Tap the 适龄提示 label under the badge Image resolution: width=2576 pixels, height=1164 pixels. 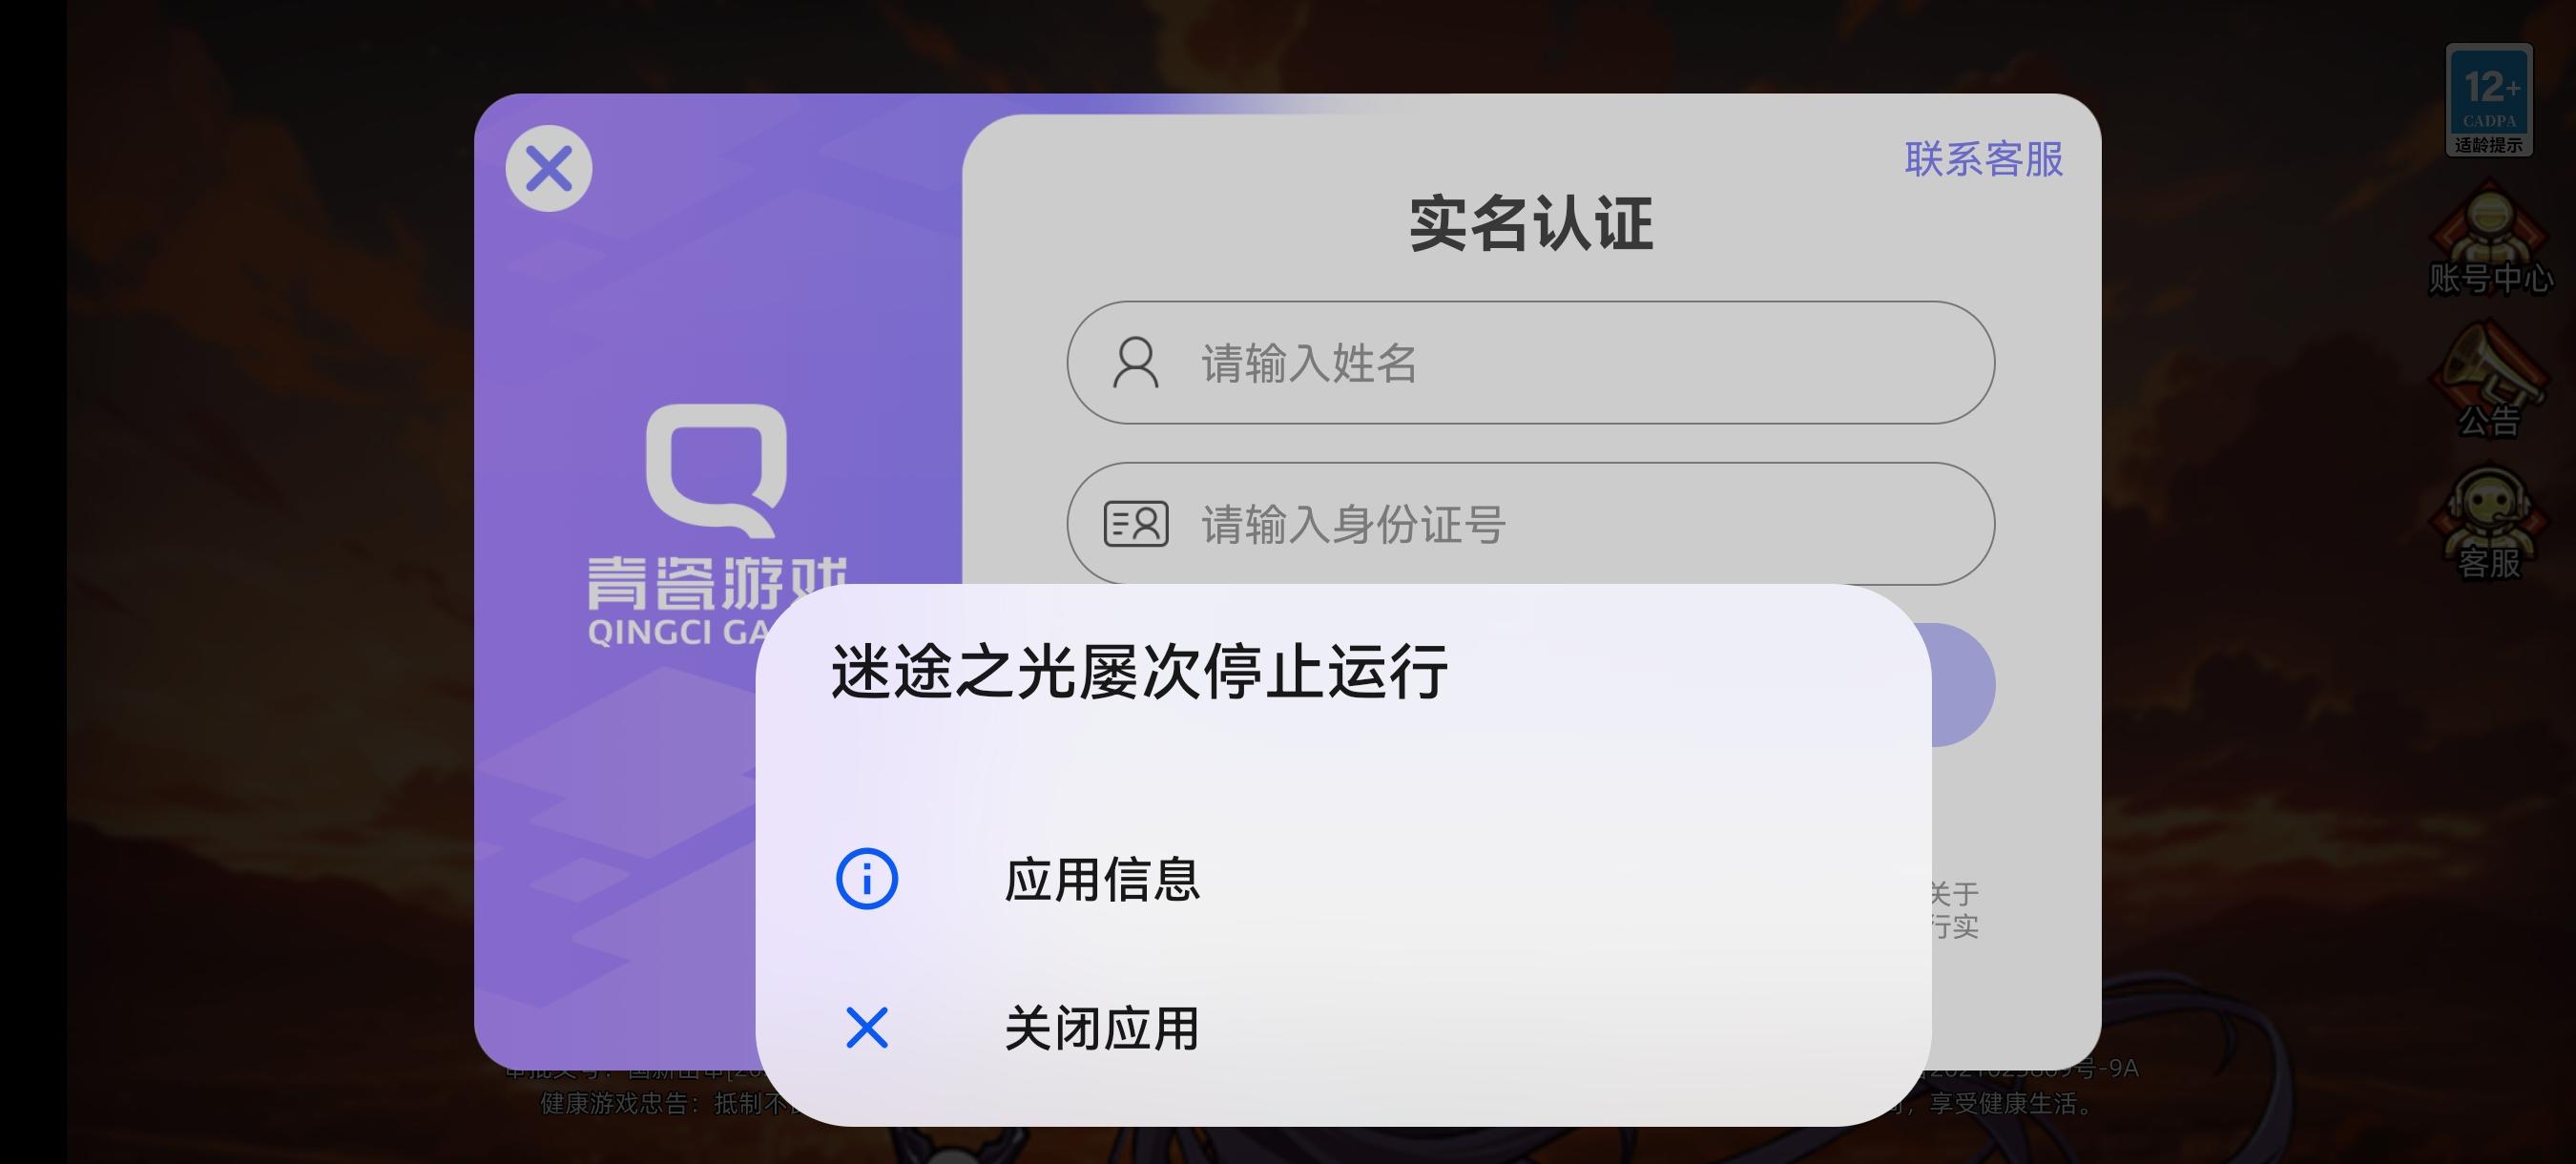[2488, 146]
